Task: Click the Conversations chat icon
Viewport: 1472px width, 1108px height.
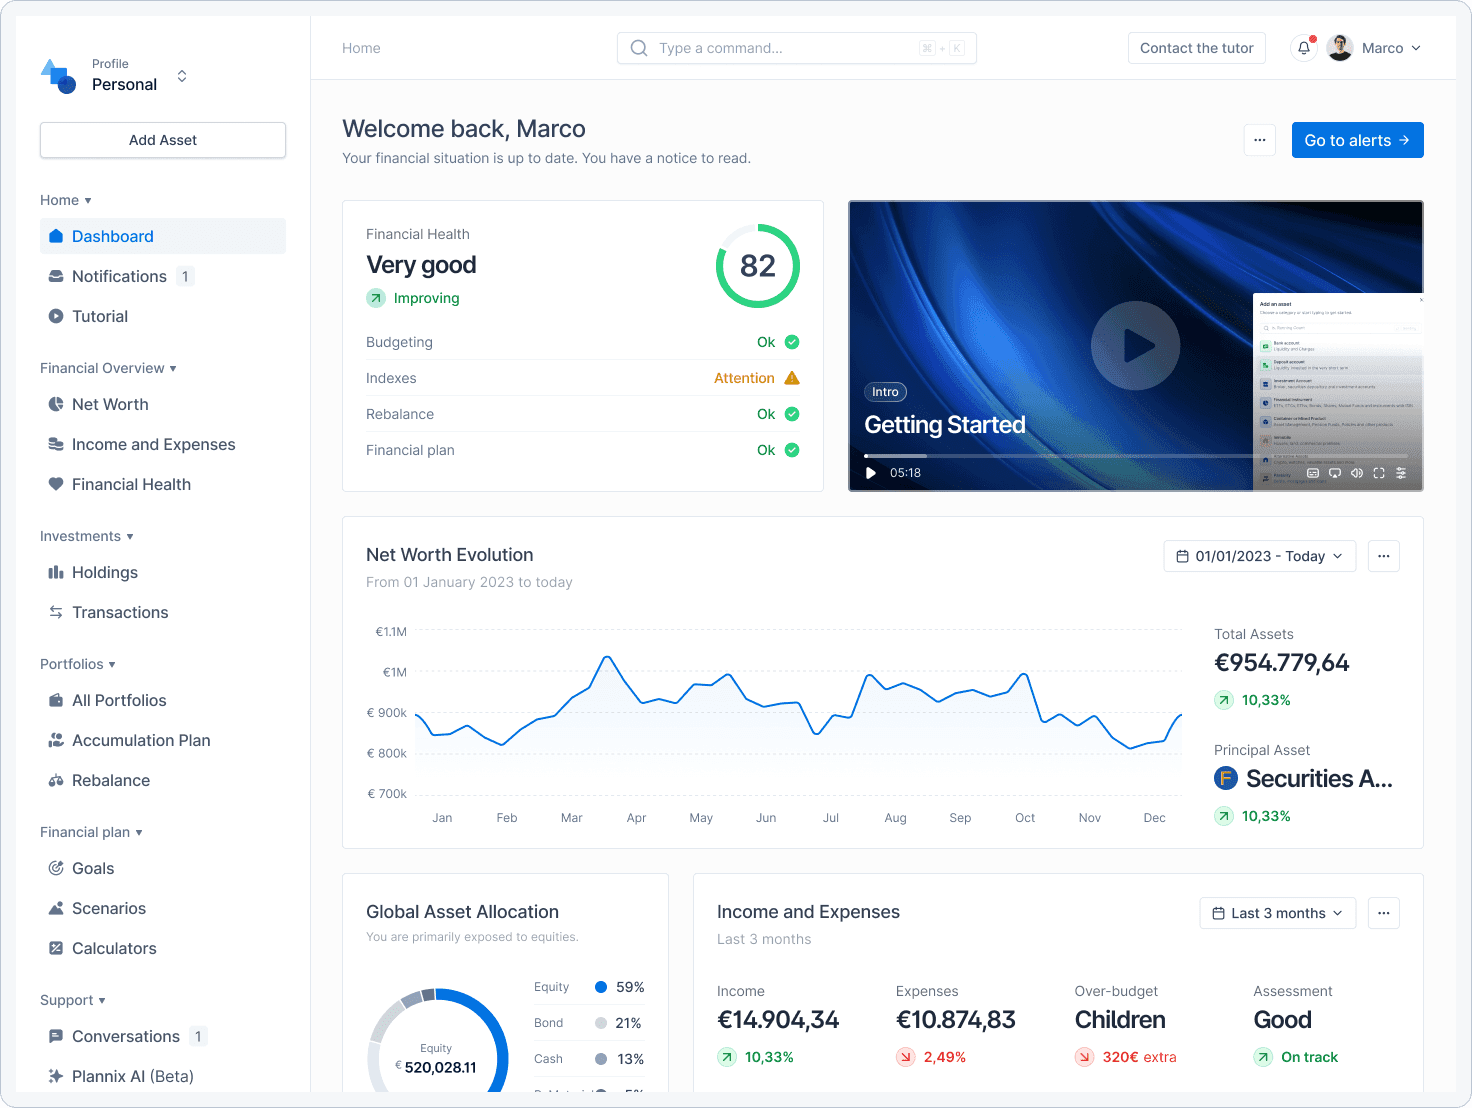Action: pos(56,1036)
